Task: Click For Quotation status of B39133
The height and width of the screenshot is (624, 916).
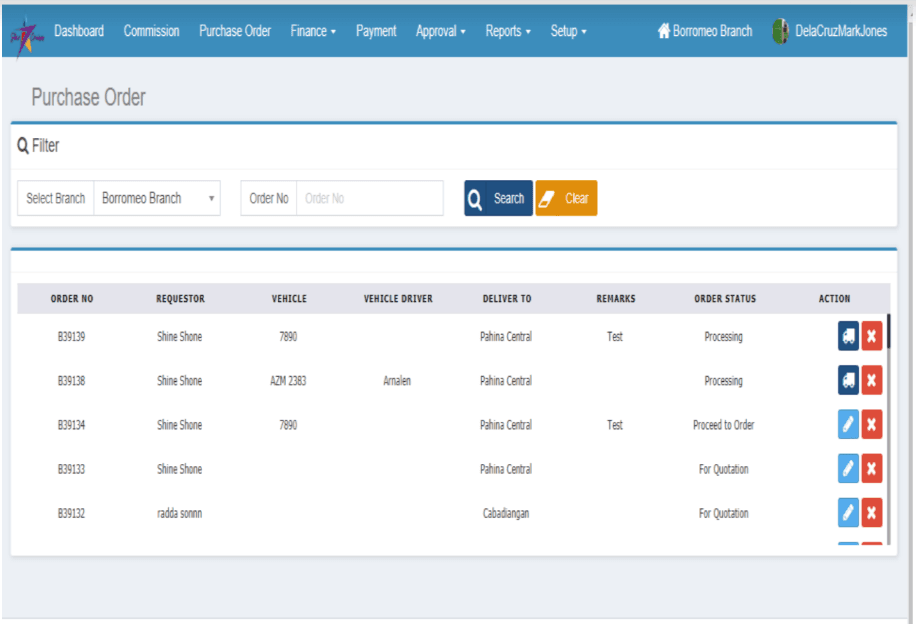Action: click(724, 469)
